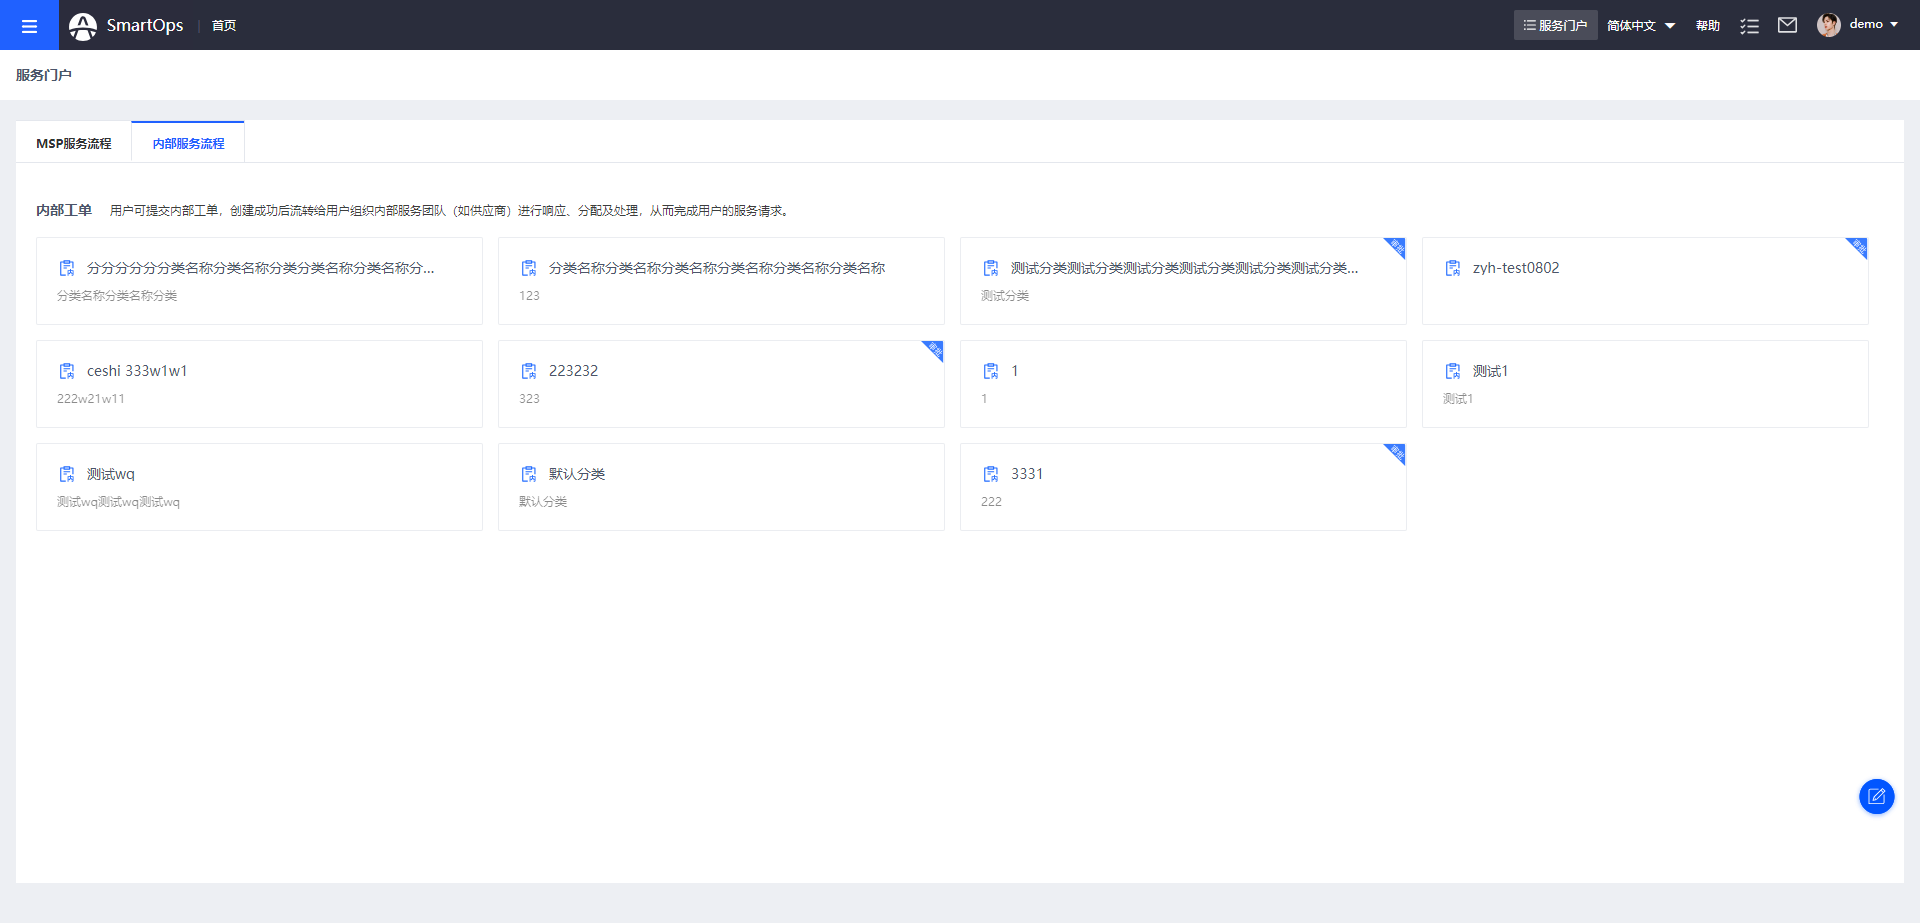Open the task checklist icon

(1749, 26)
